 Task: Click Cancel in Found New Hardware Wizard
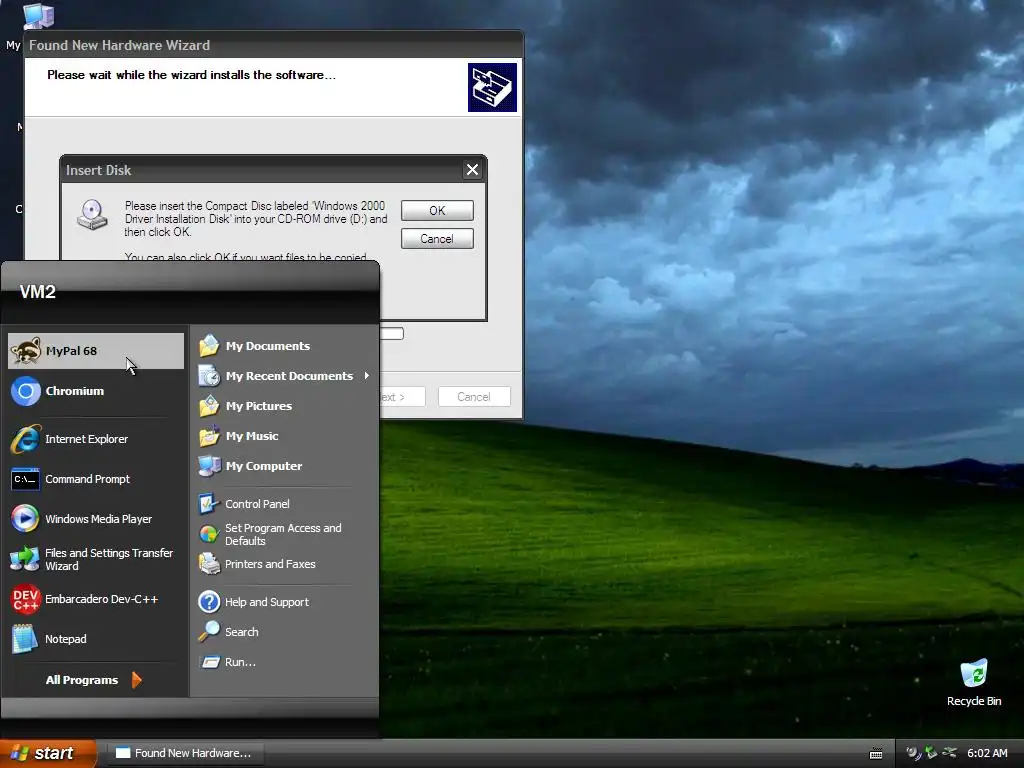(474, 396)
